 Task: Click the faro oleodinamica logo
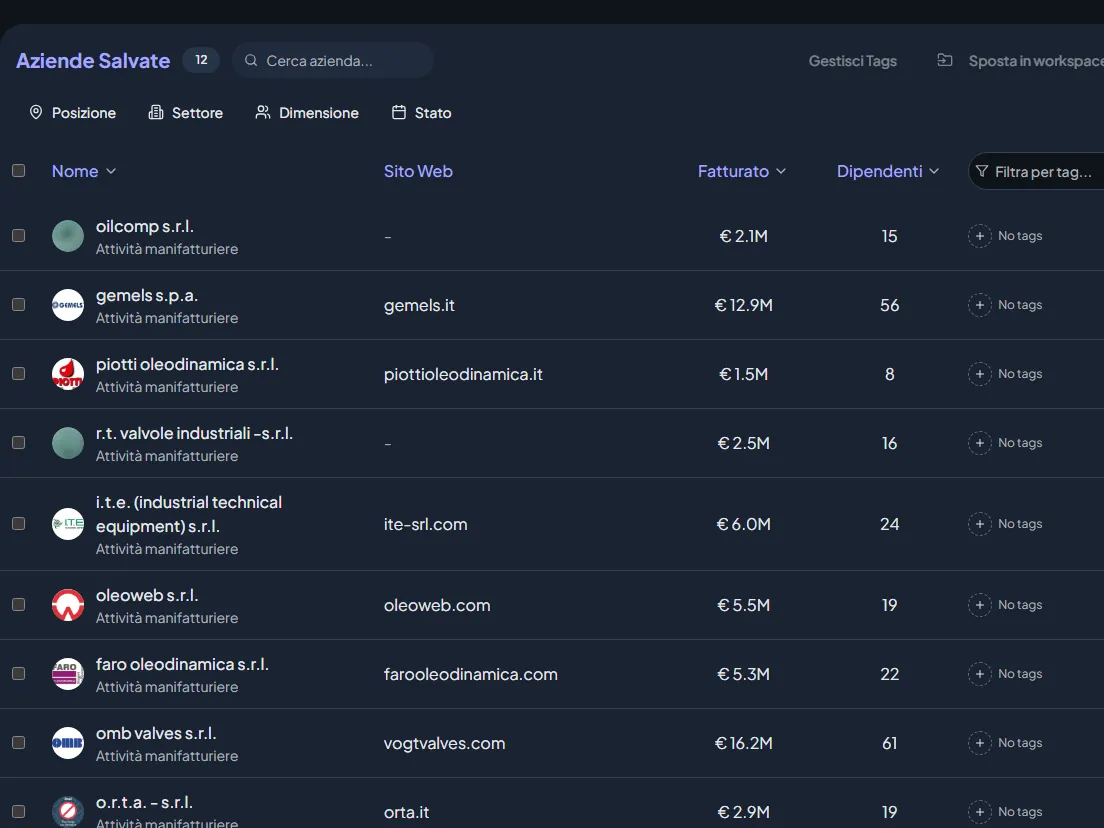click(68, 674)
